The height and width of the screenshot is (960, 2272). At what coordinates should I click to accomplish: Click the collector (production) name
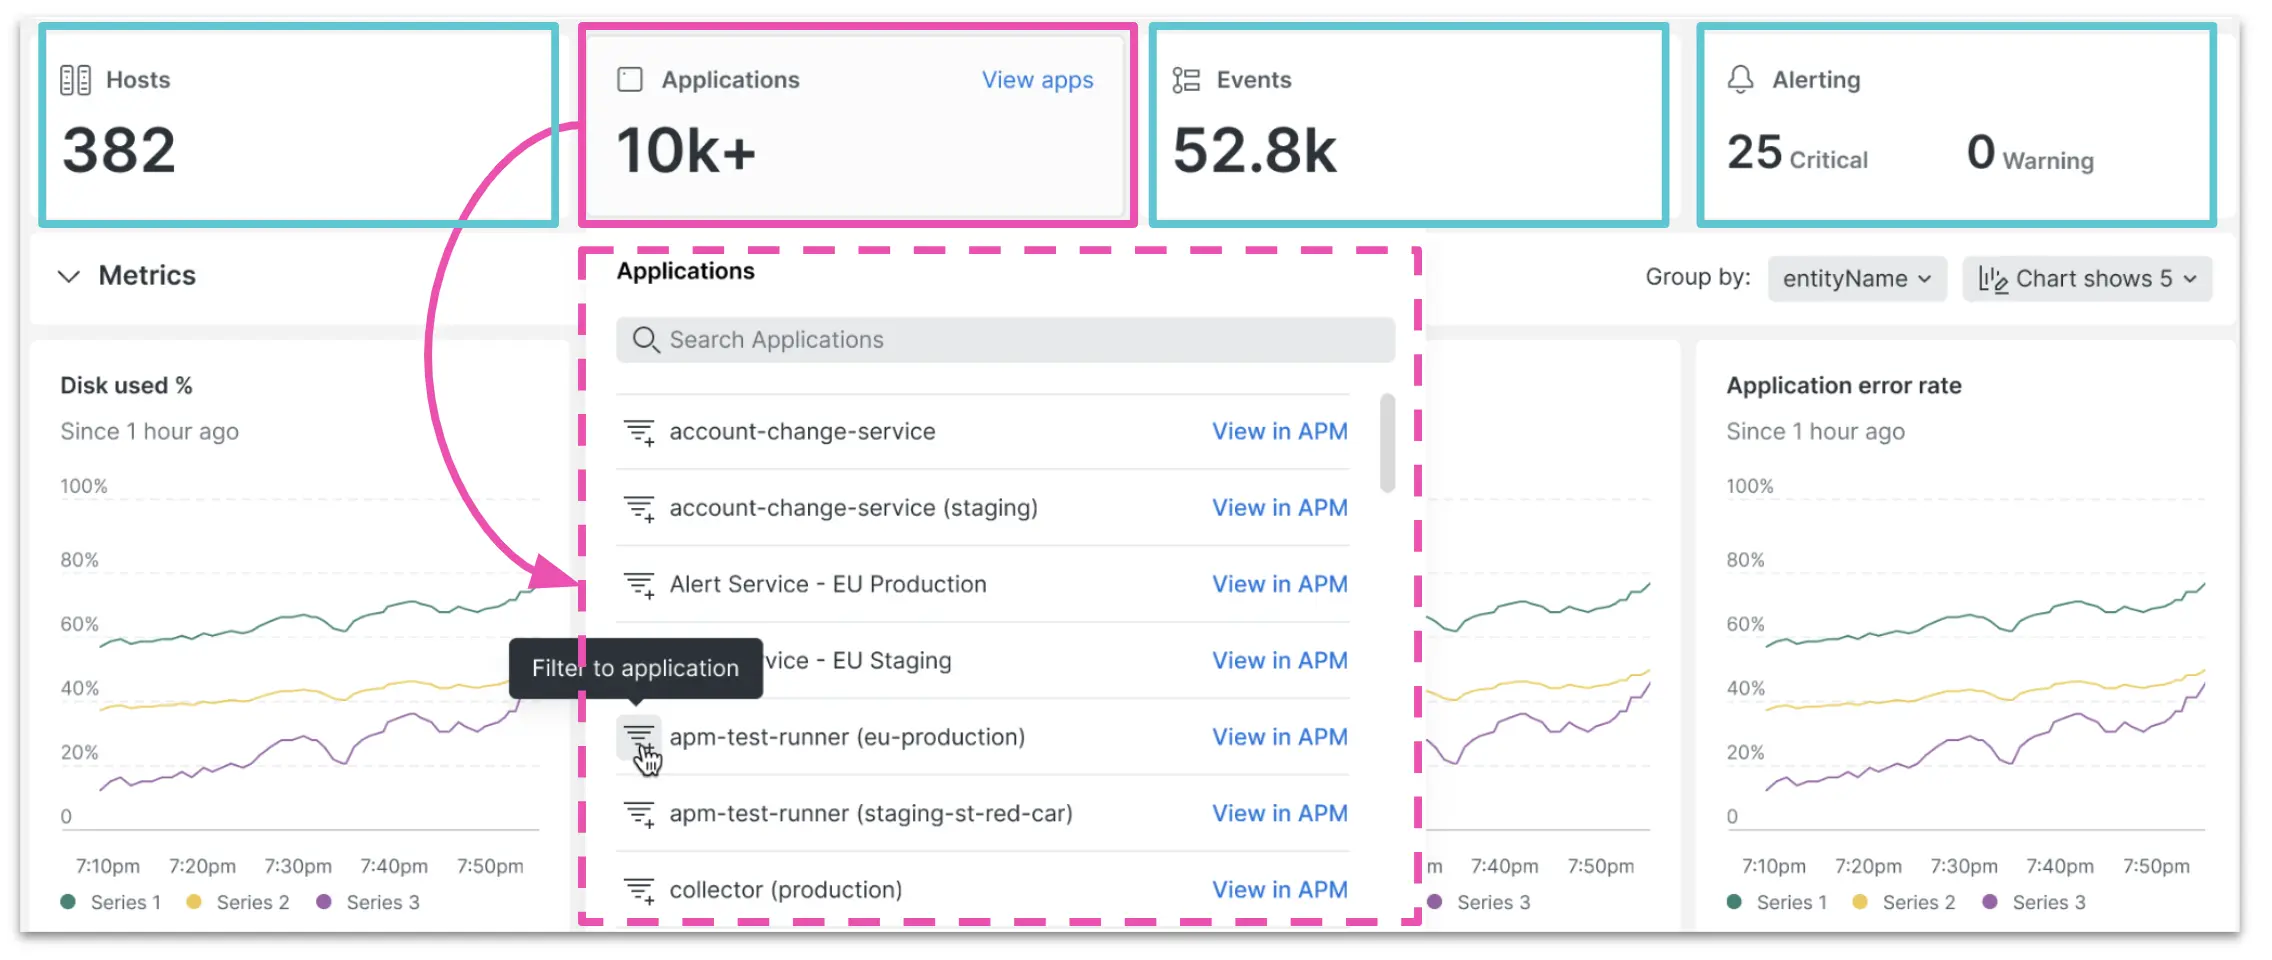tap(786, 890)
